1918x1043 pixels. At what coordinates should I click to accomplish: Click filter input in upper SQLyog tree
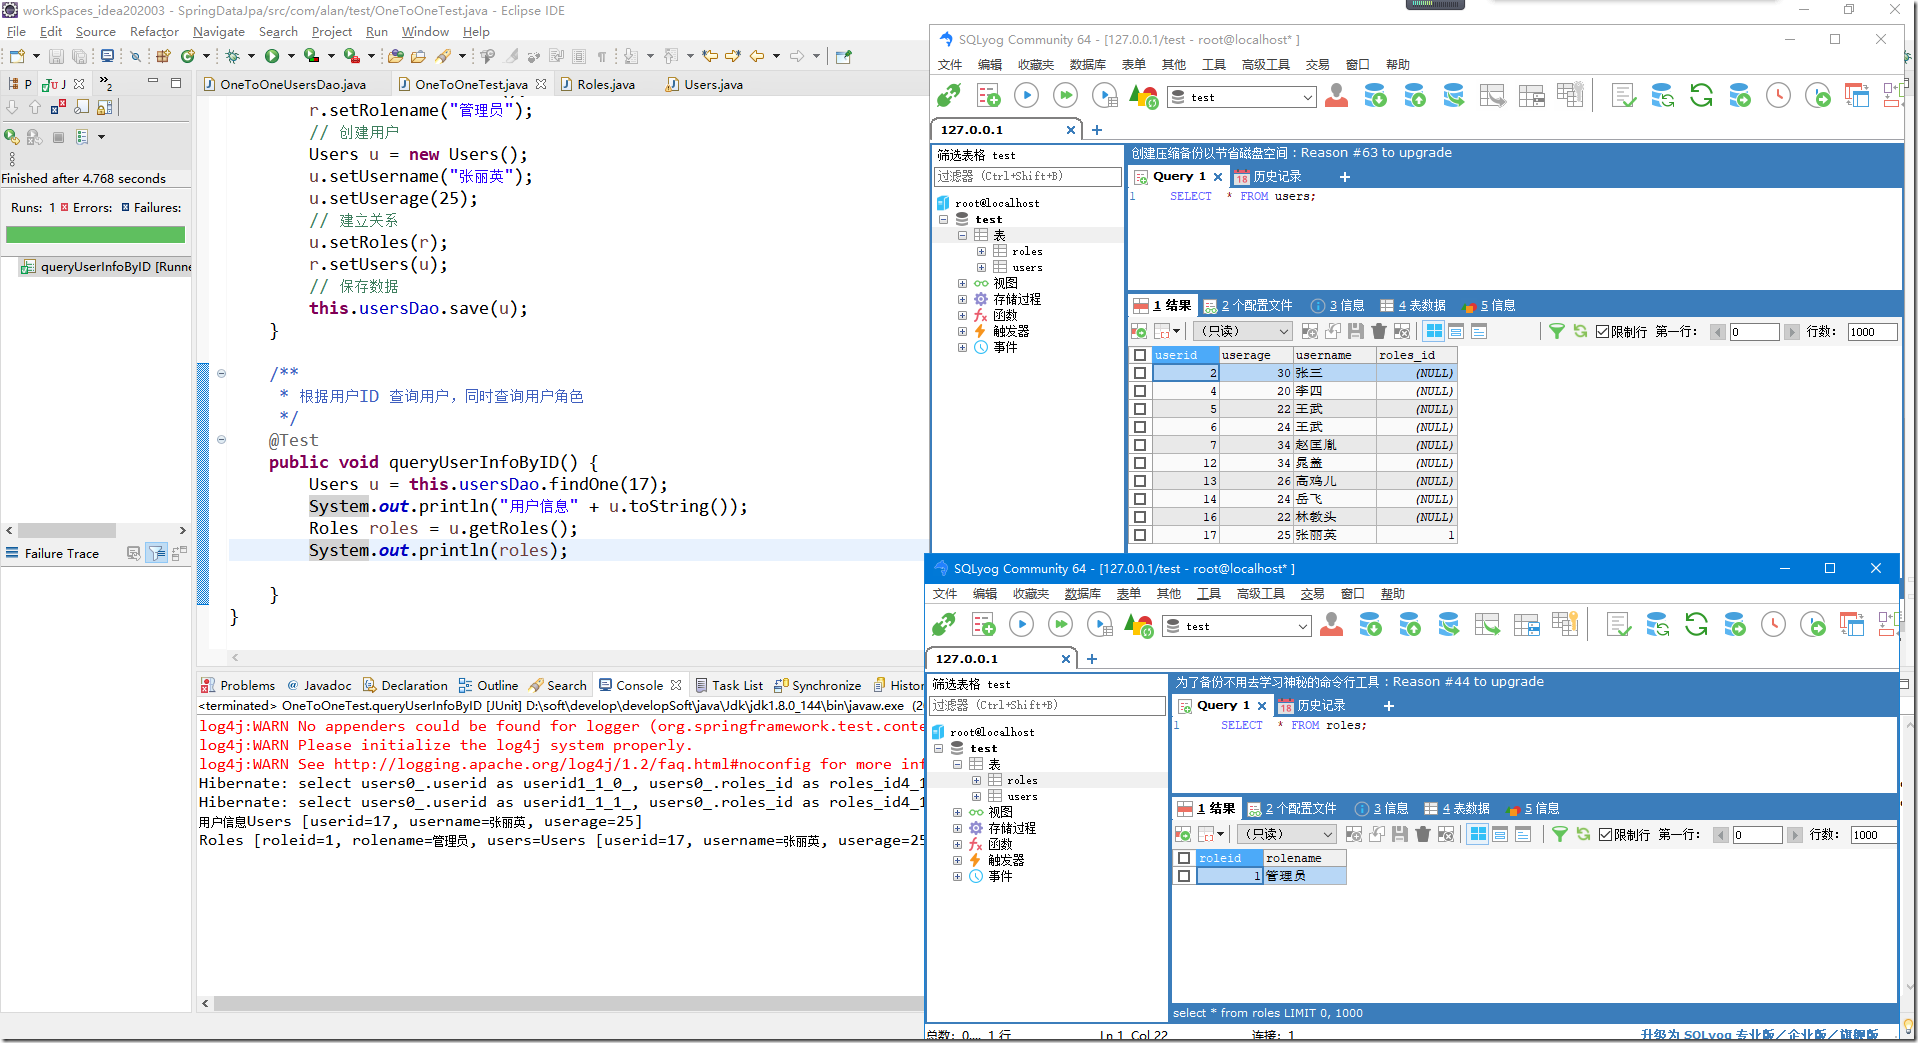pyautogui.click(x=1027, y=176)
